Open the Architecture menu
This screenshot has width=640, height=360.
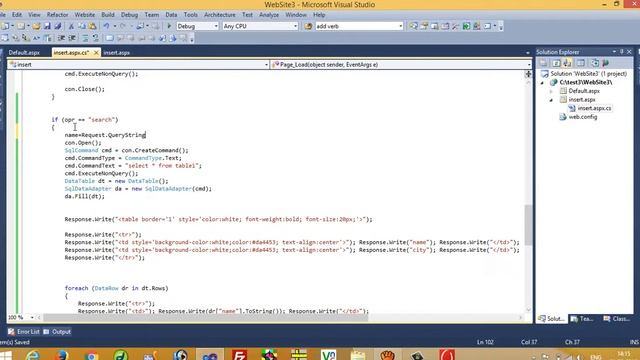click(220, 15)
